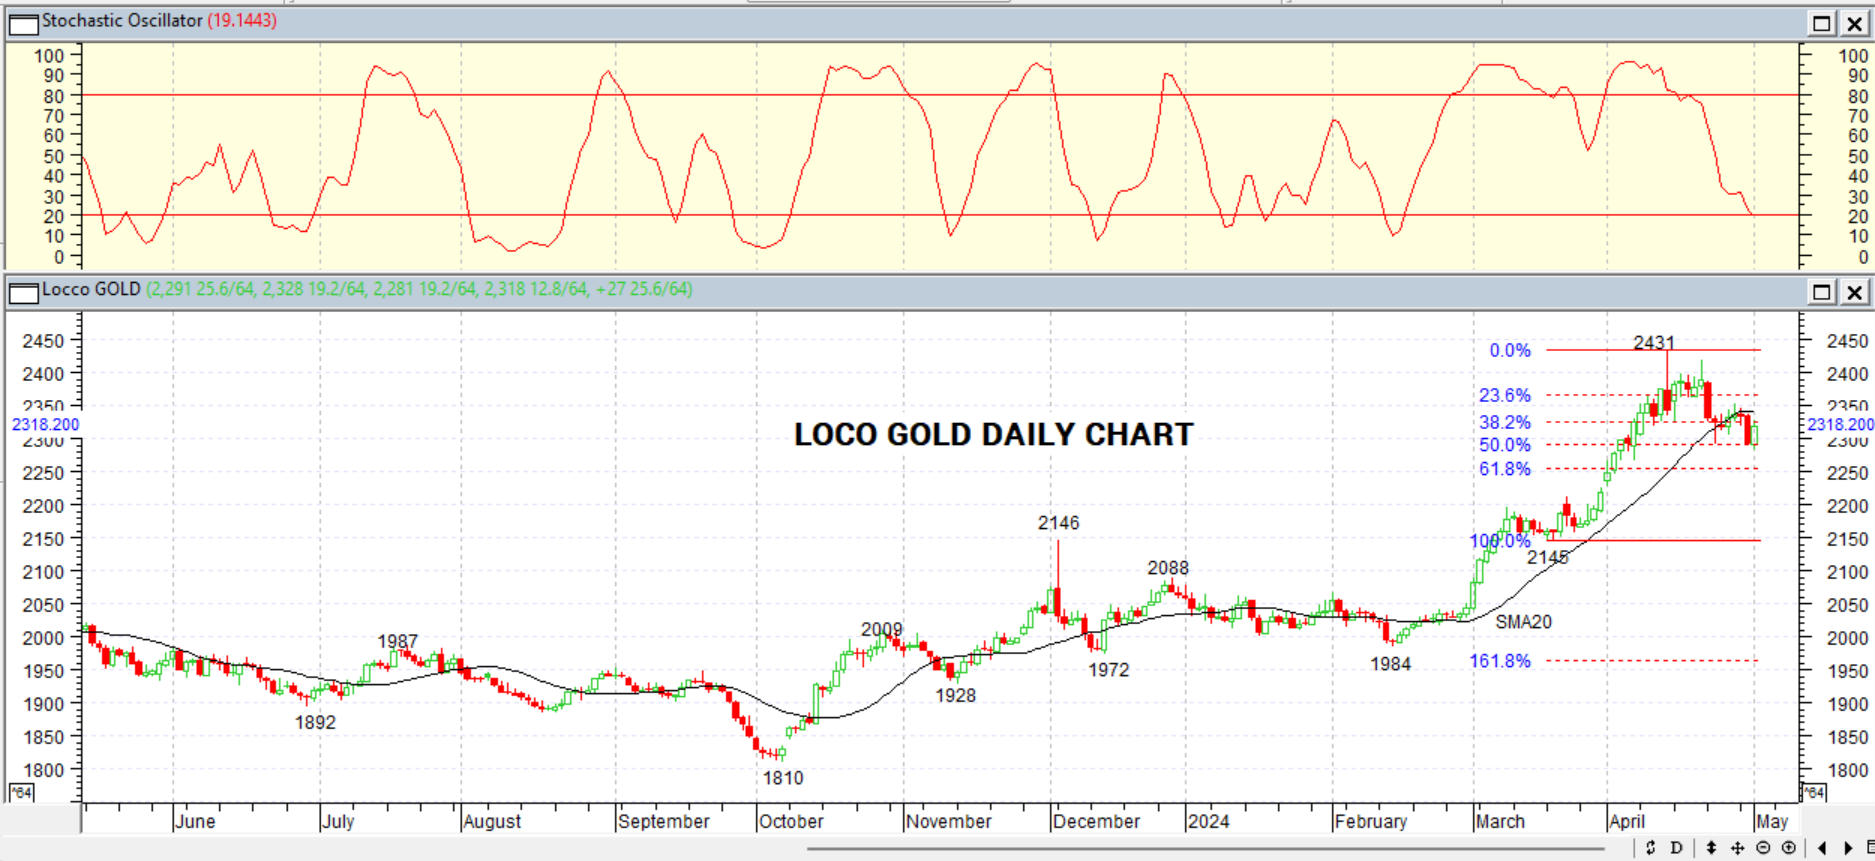Select the 61.8% Fibonacci level label

coord(1505,470)
